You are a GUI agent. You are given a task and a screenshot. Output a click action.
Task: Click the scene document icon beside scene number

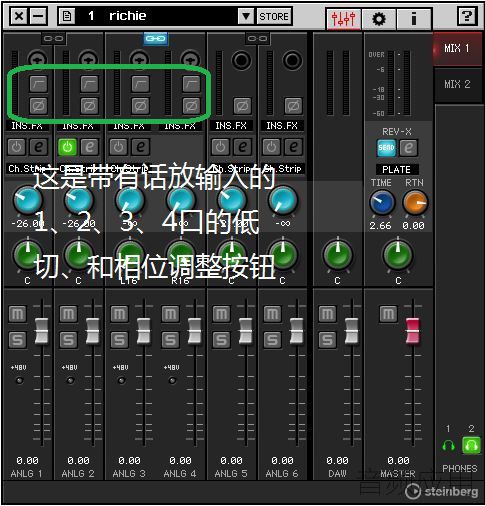(x=67, y=16)
